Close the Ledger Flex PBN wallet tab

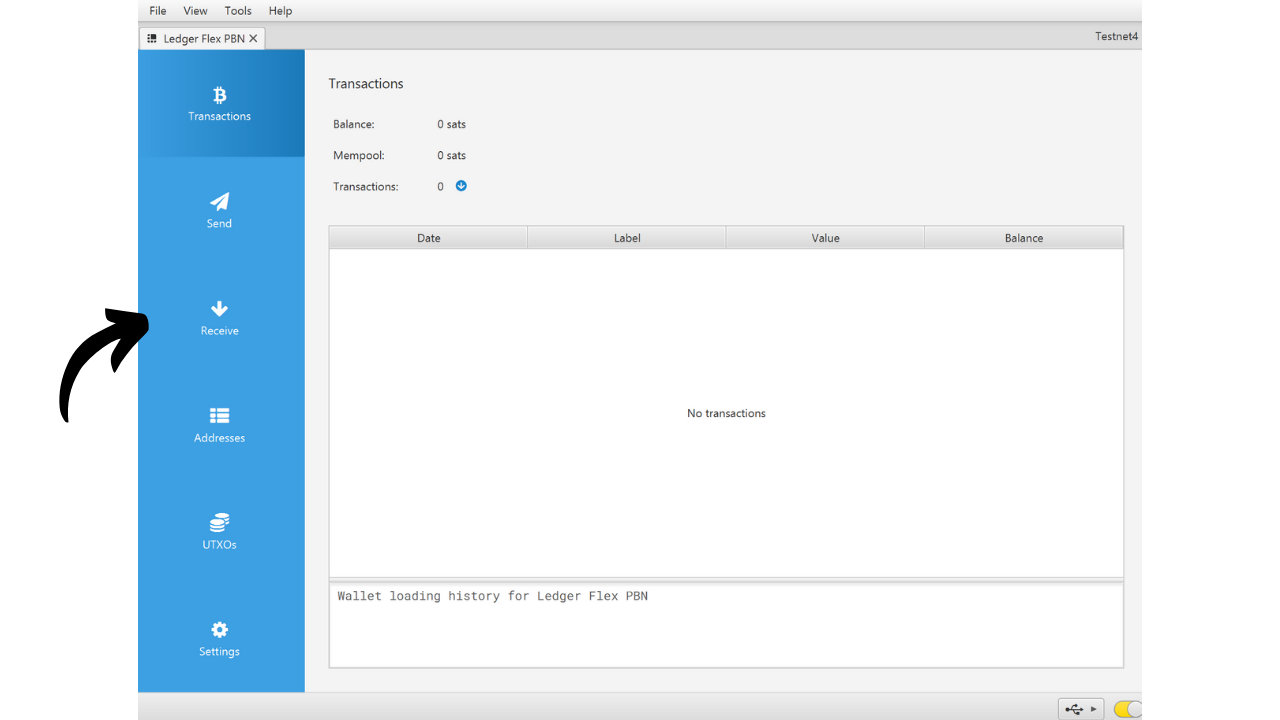pyautogui.click(x=253, y=38)
